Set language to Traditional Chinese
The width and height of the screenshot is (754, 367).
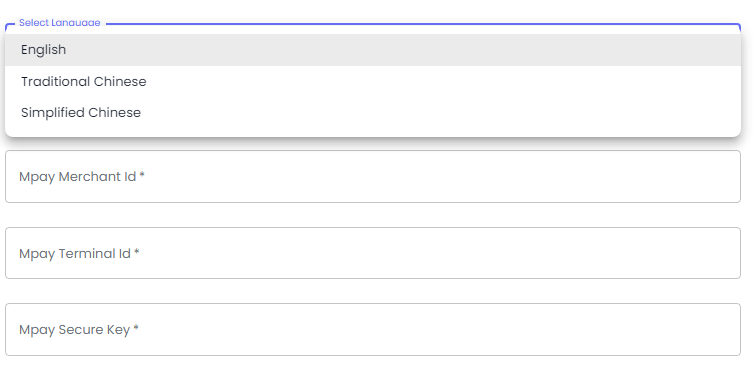tap(373, 81)
